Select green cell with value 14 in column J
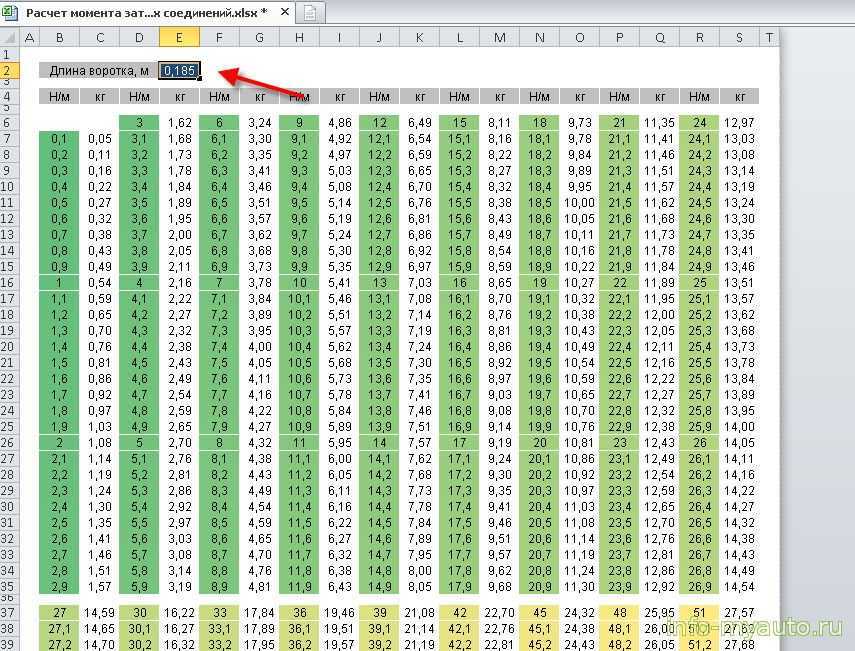The width and height of the screenshot is (855, 651). pyautogui.click(x=380, y=443)
